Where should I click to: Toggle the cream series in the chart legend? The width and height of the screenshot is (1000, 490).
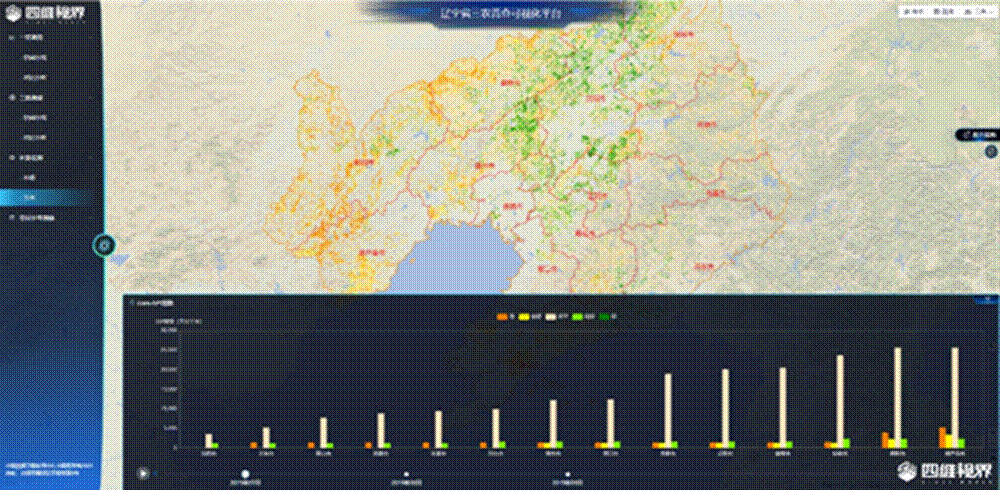click(x=559, y=316)
